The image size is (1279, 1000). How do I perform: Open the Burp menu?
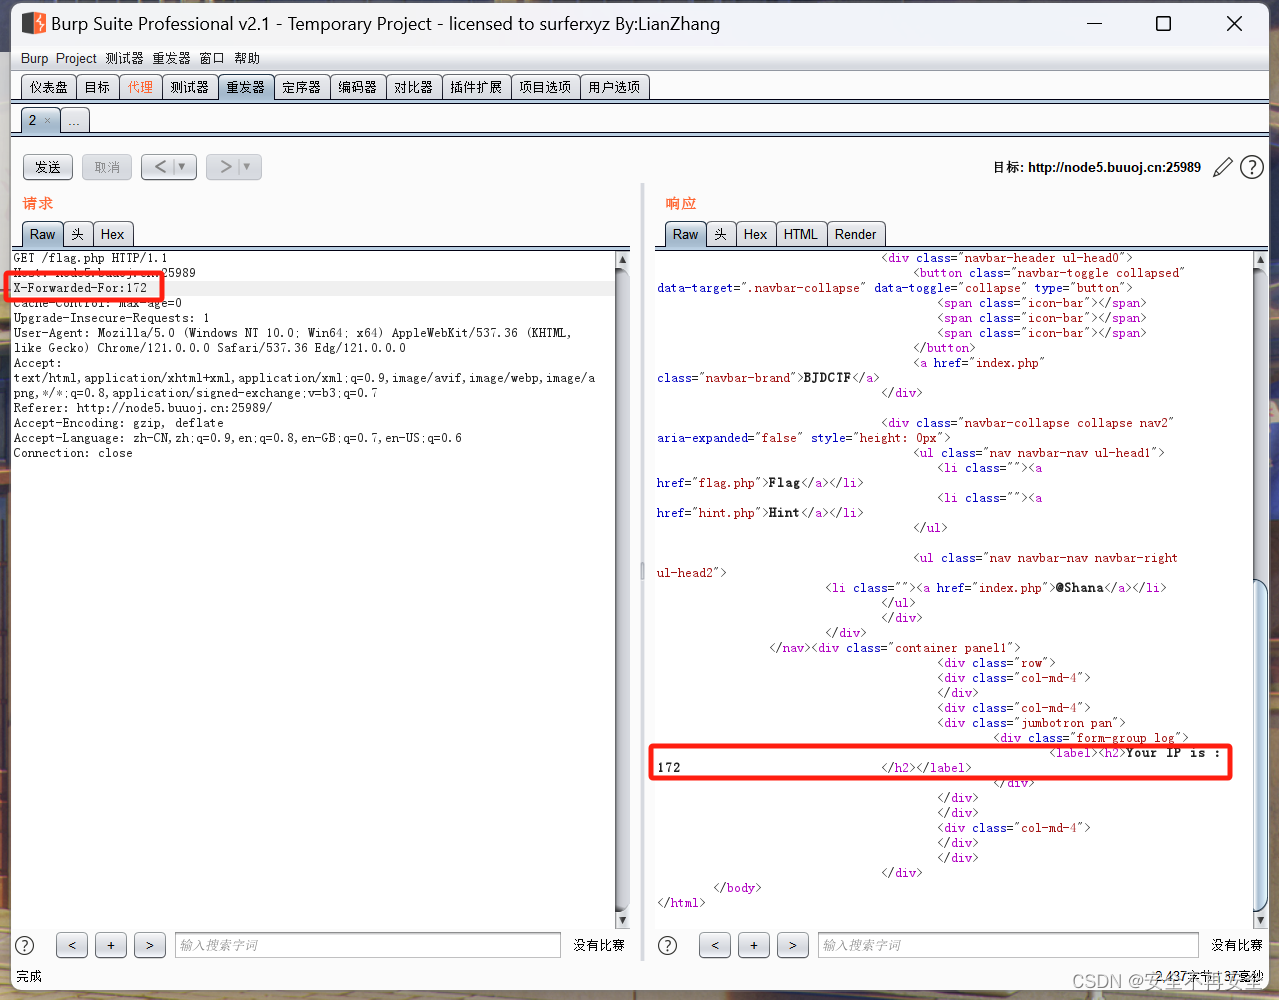point(34,58)
